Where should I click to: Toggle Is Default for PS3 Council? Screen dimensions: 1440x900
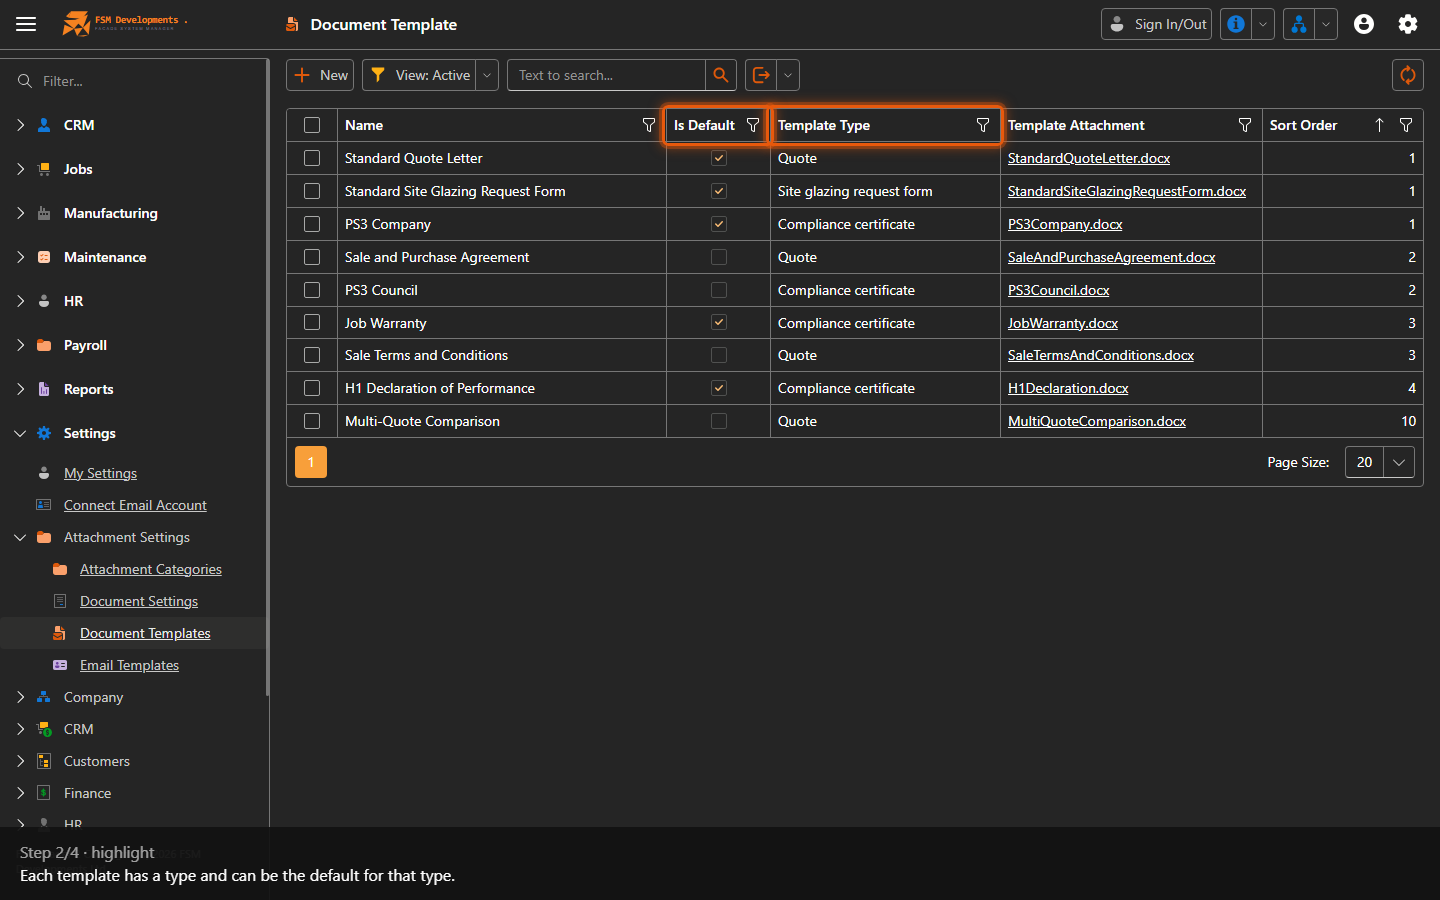click(719, 290)
